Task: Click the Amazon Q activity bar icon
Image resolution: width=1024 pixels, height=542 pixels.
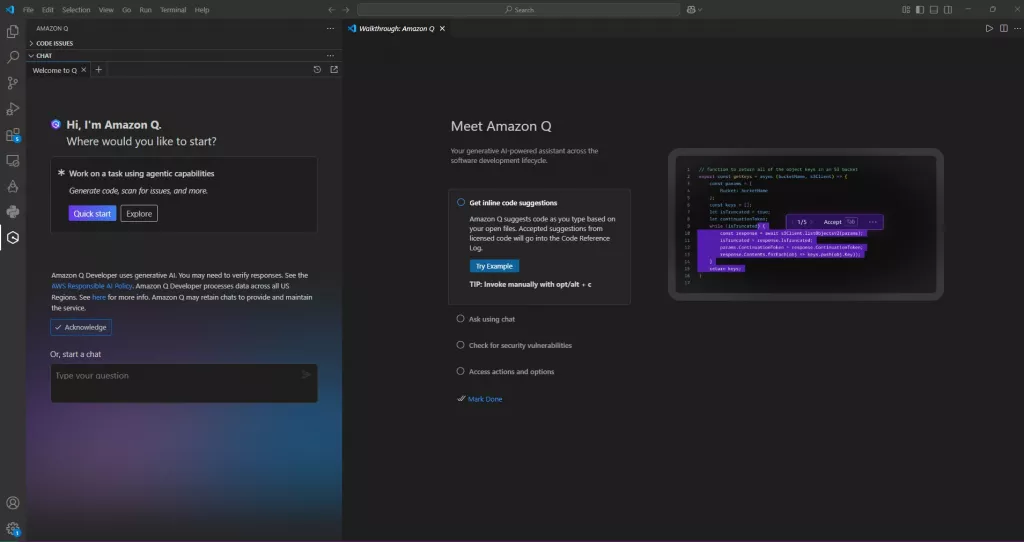Action: point(13,237)
